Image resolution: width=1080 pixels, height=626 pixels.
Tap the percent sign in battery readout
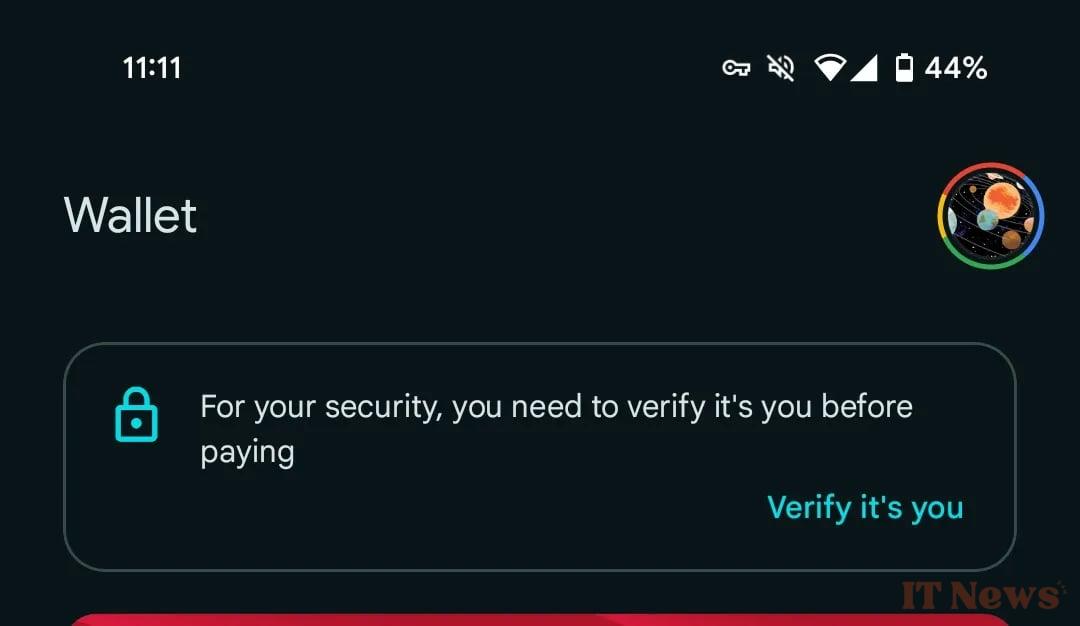pos(975,68)
